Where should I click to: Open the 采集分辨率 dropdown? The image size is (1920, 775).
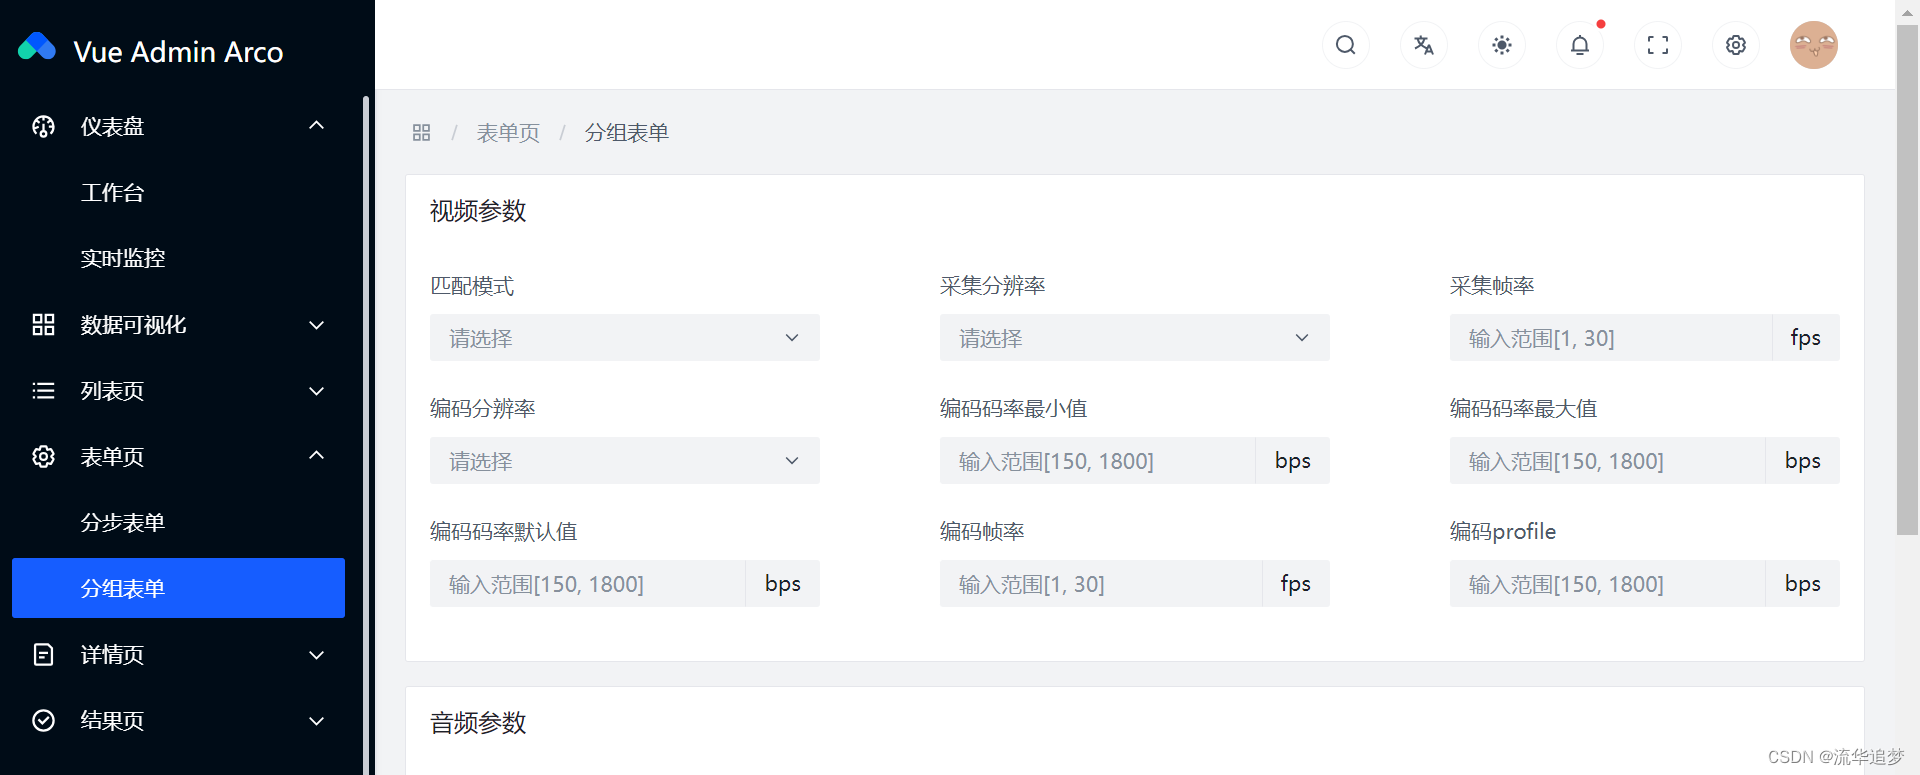point(1135,338)
